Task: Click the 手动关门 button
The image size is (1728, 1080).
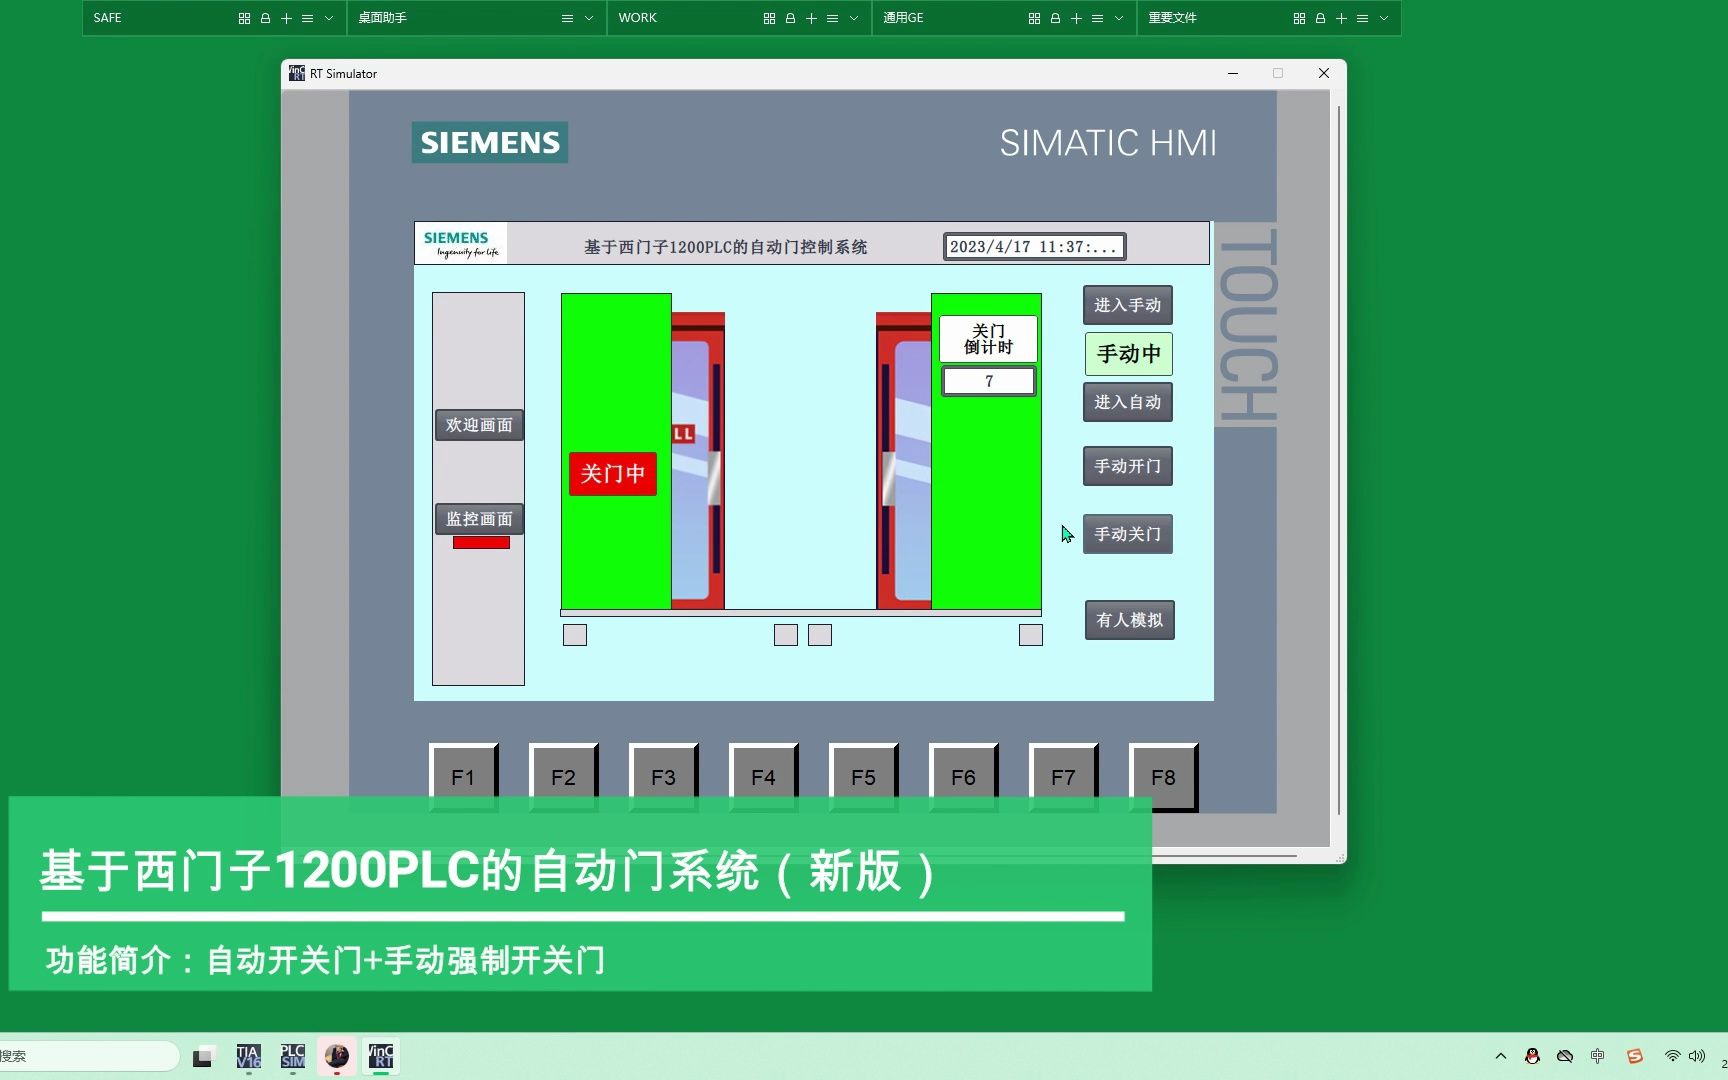Action: [1127, 534]
